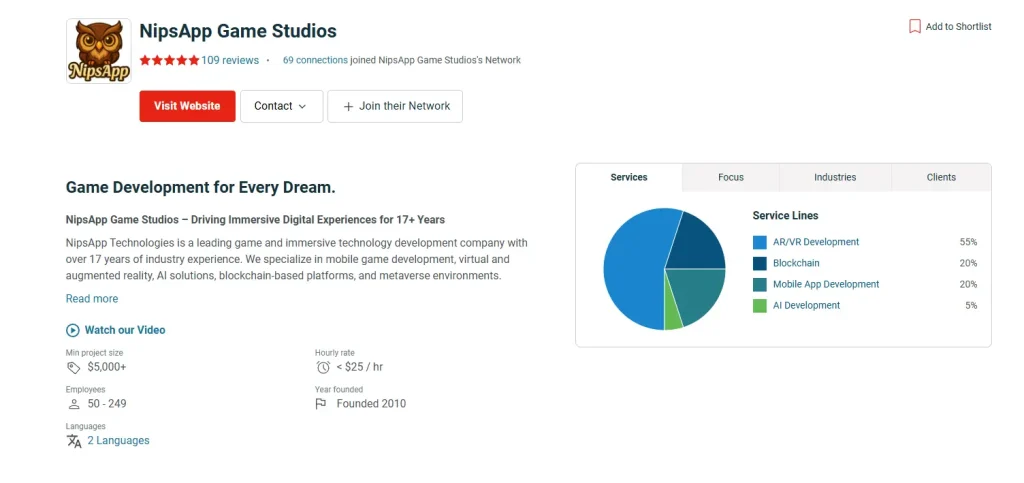Click the price tag icon for min project size

74,367
